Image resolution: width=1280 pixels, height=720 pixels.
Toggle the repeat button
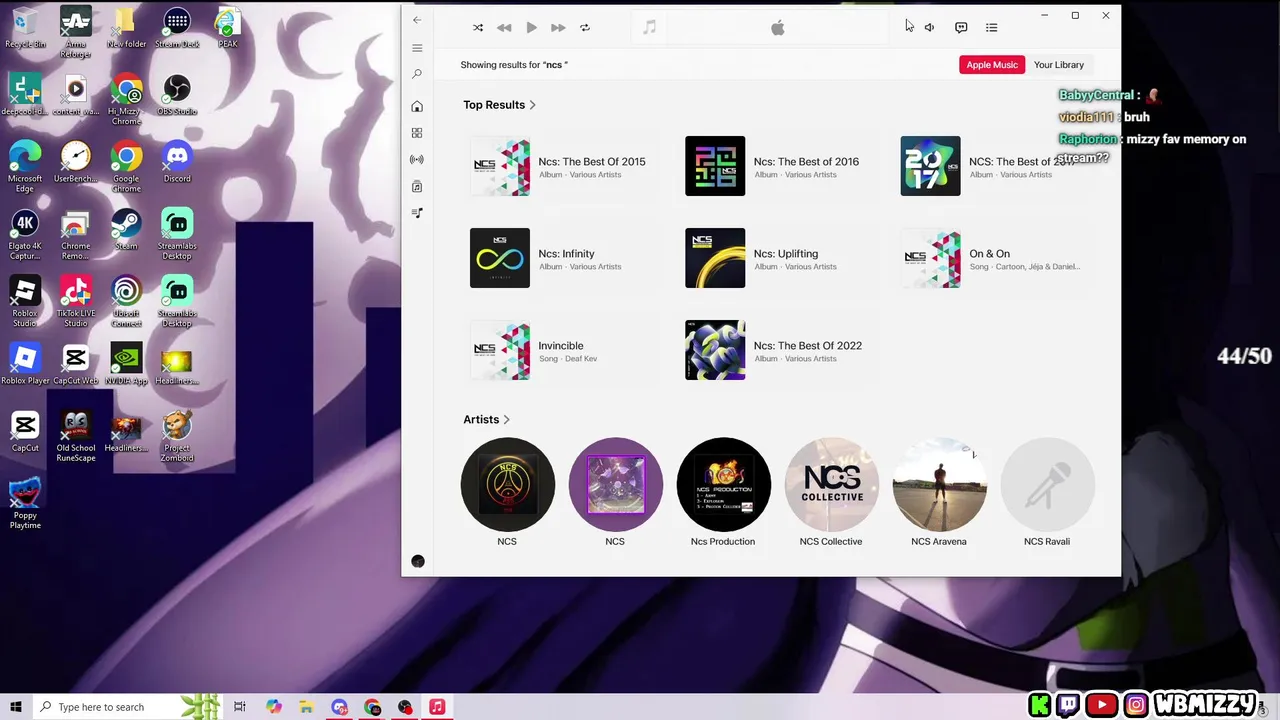tap(585, 28)
